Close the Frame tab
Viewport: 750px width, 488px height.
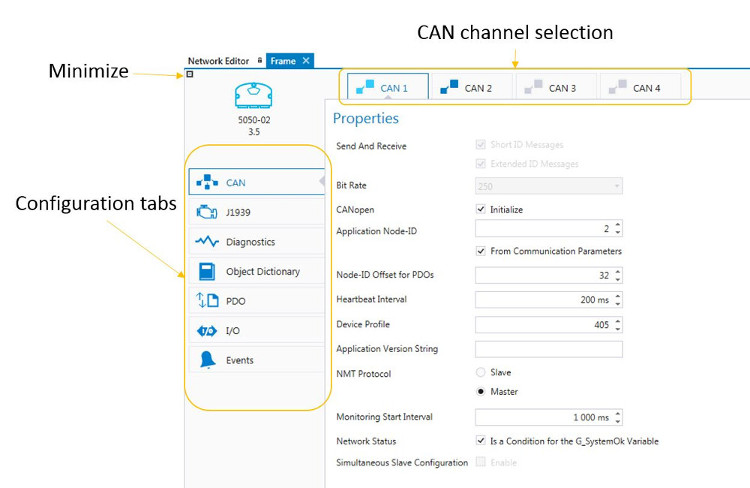[306, 60]
